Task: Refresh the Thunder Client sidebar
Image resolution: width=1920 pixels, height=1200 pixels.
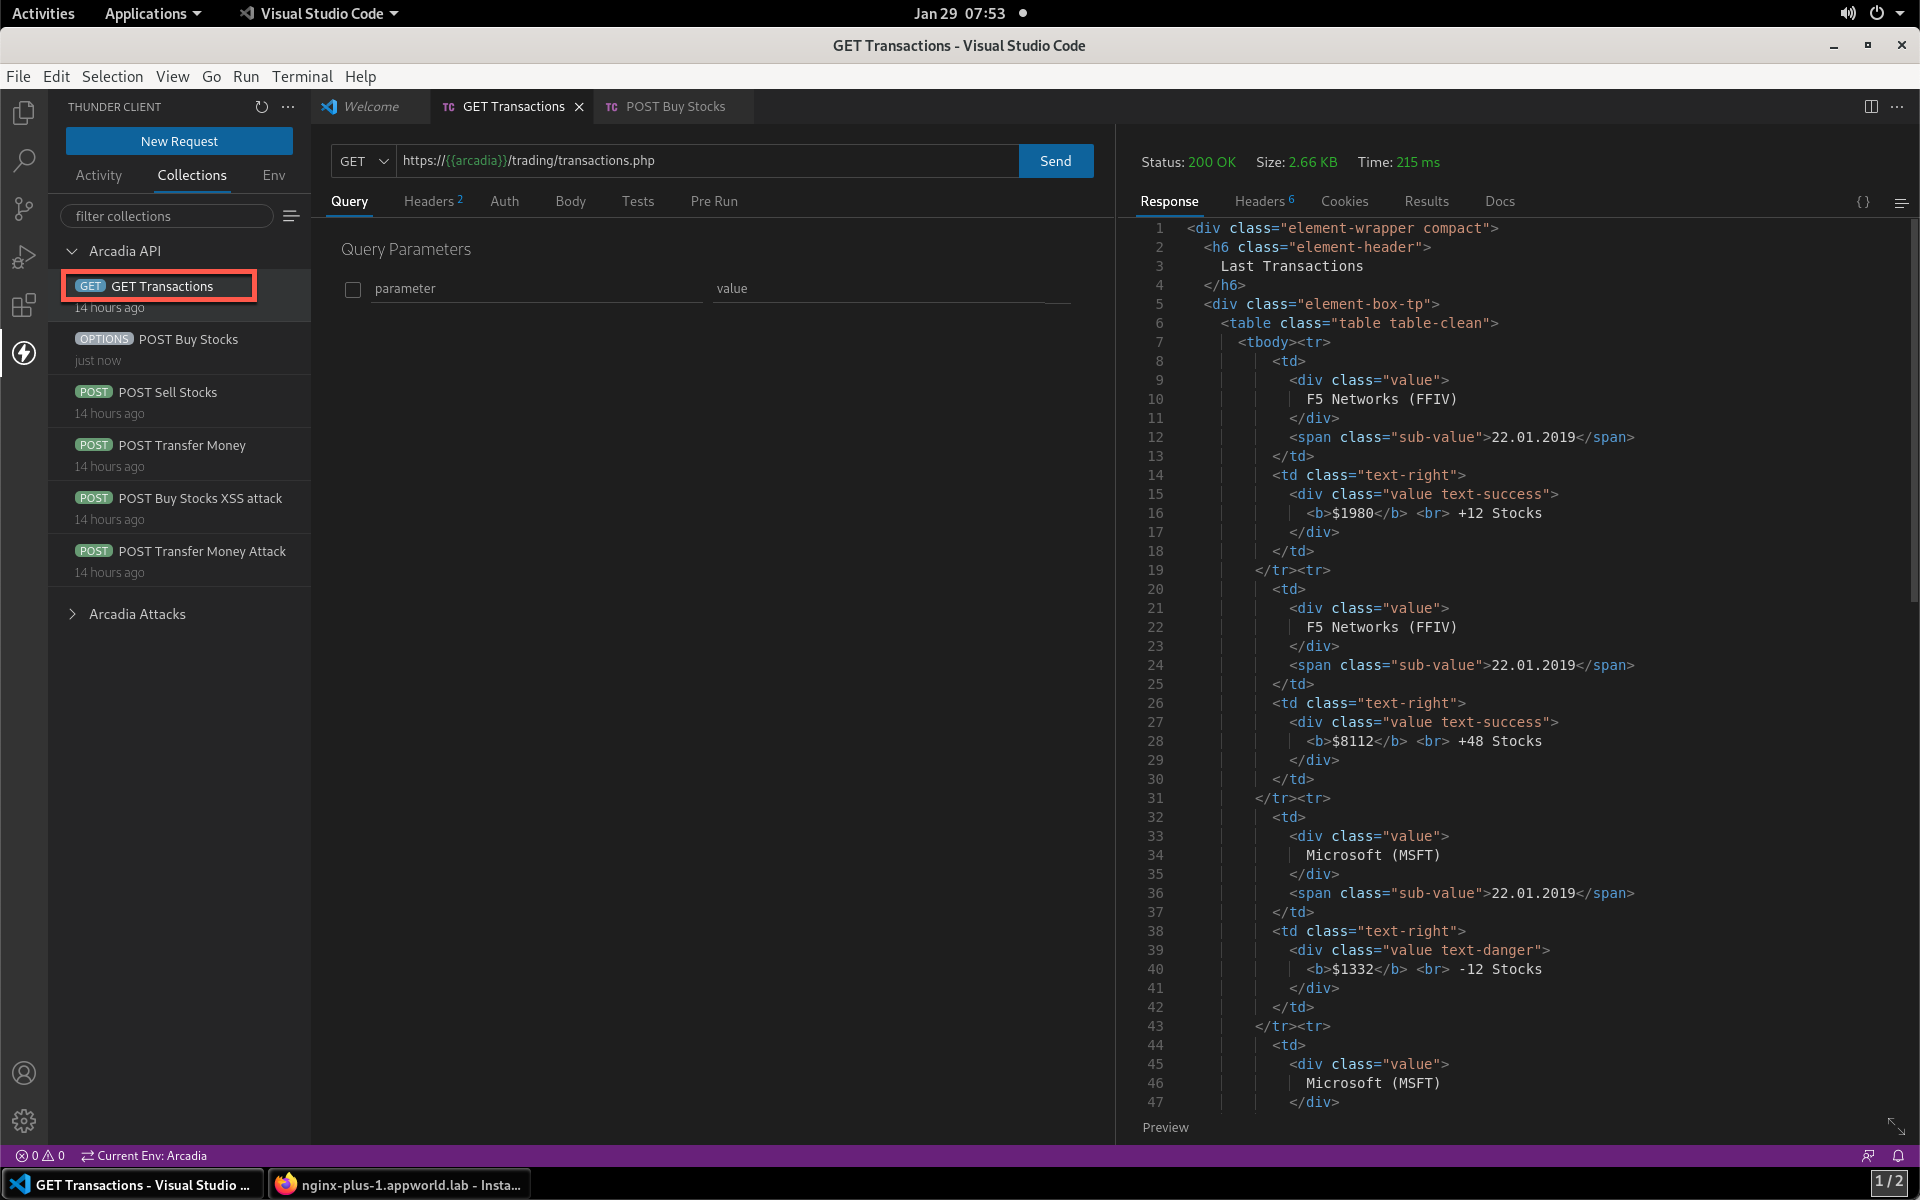Action: pos(262,107)
